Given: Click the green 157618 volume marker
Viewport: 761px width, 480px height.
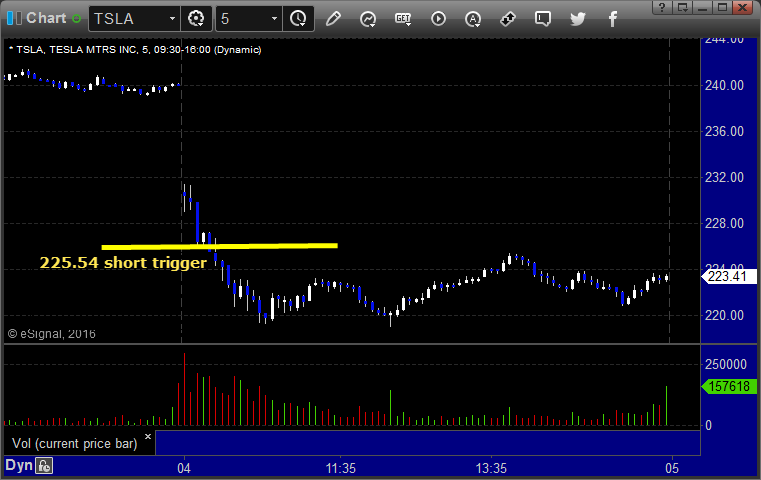Looking at the screenshot, I should coord(729,387).
